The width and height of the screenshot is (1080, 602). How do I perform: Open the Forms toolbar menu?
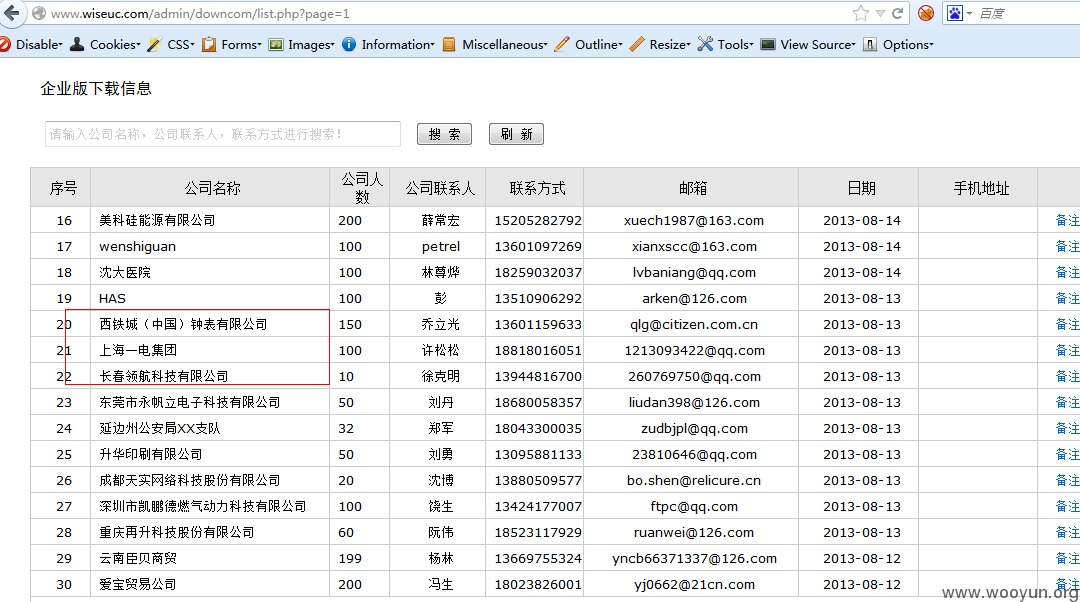(x=241, y=44)
